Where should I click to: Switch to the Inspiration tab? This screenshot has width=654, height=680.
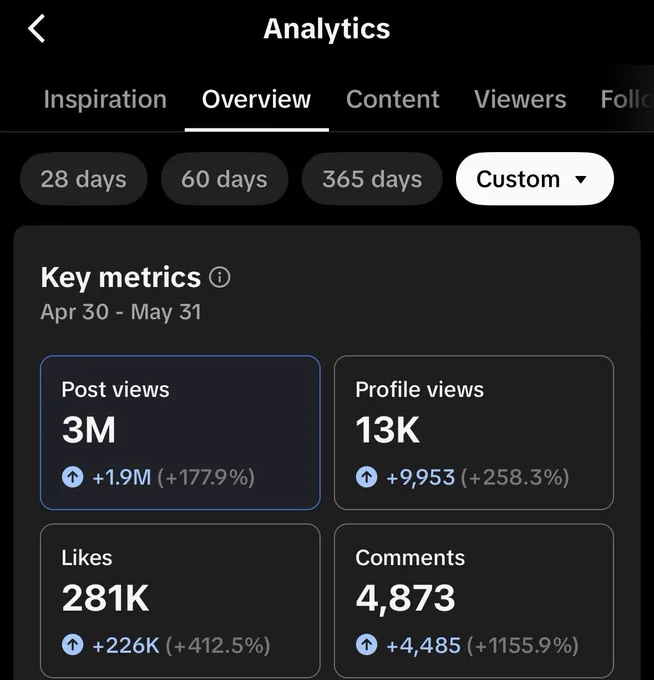(x=105, y=99)
